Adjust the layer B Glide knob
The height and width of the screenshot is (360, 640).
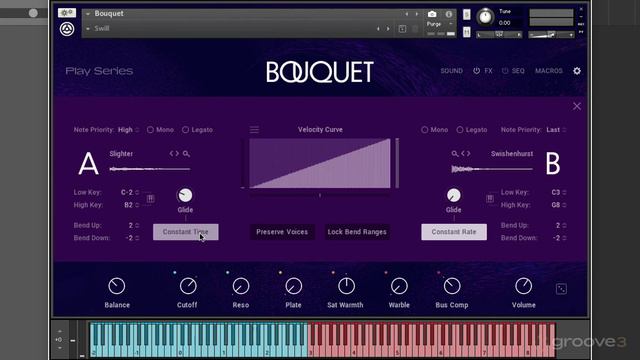[x=453, y=196]
